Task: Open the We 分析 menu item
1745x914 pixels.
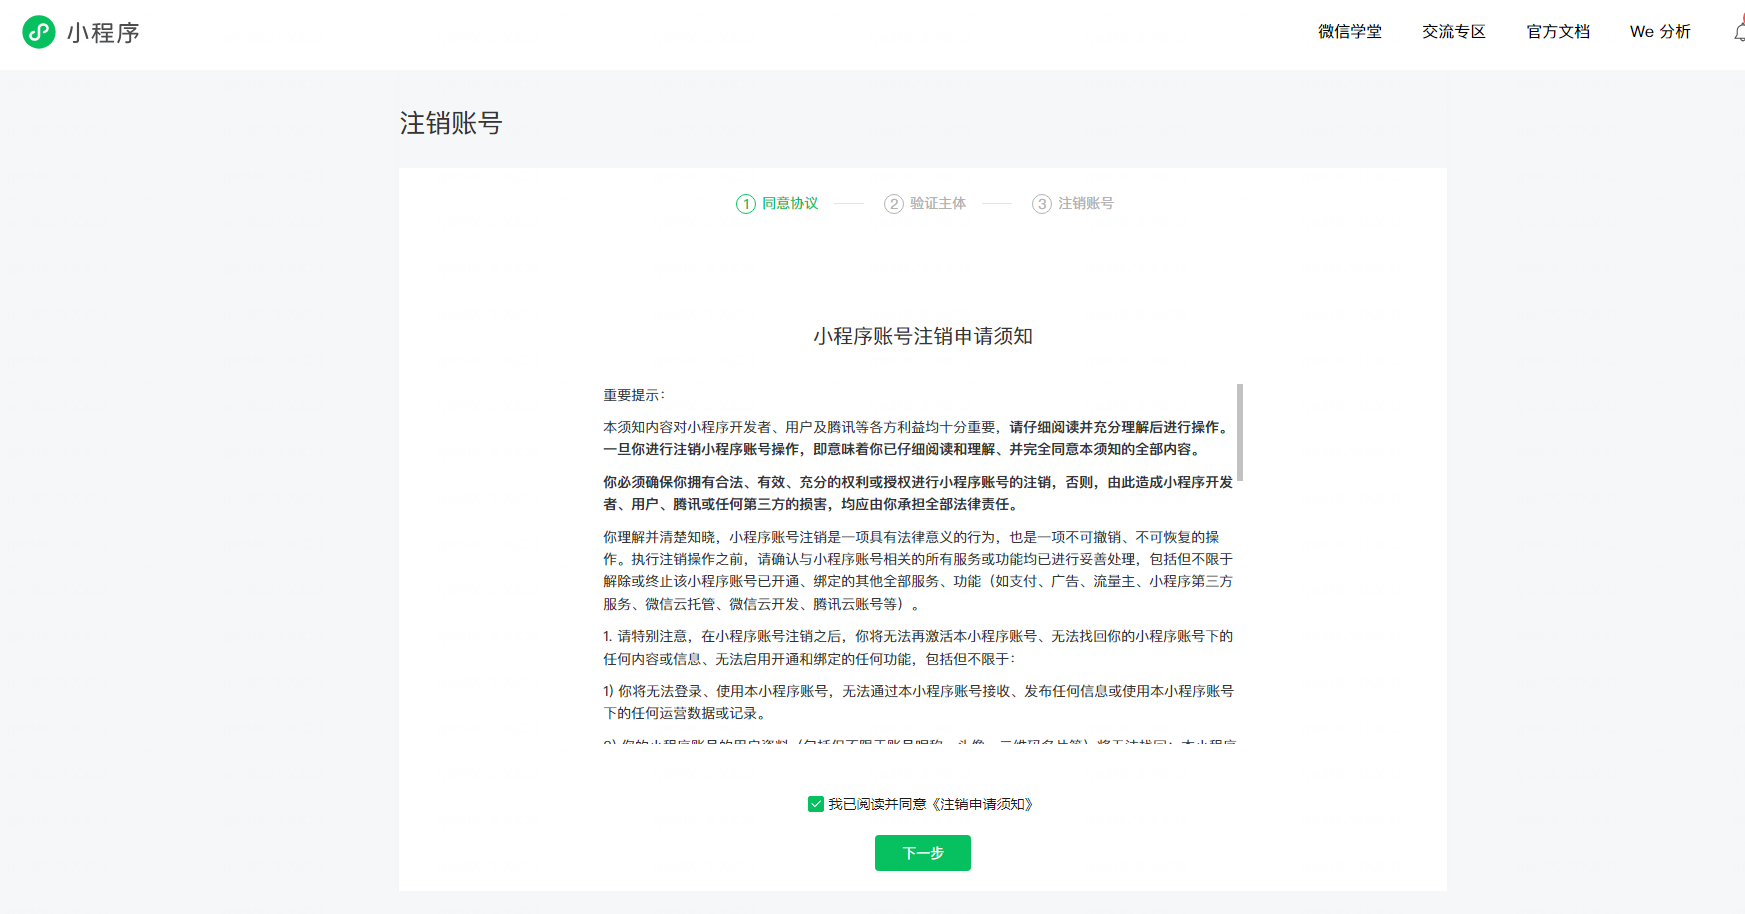Action: point(1660,32)
